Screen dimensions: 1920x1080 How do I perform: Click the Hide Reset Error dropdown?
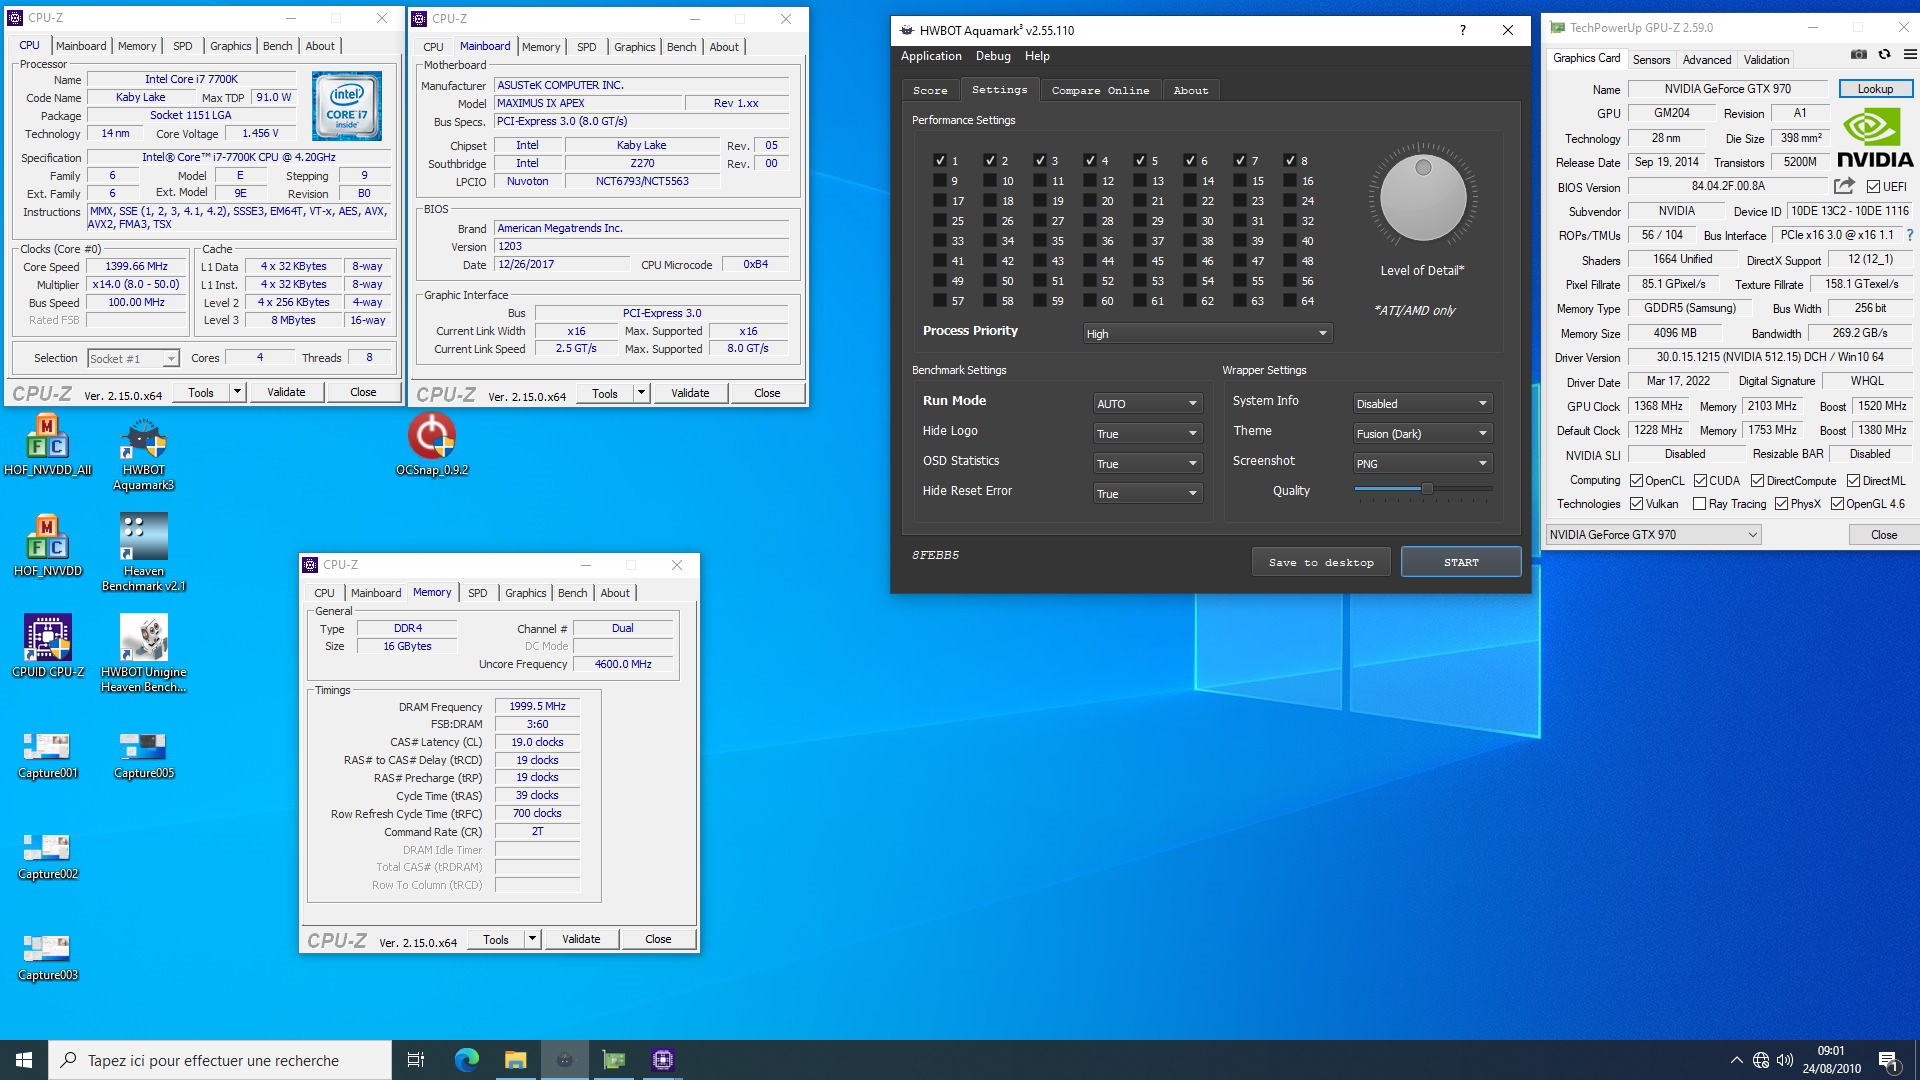[1147, 493]
